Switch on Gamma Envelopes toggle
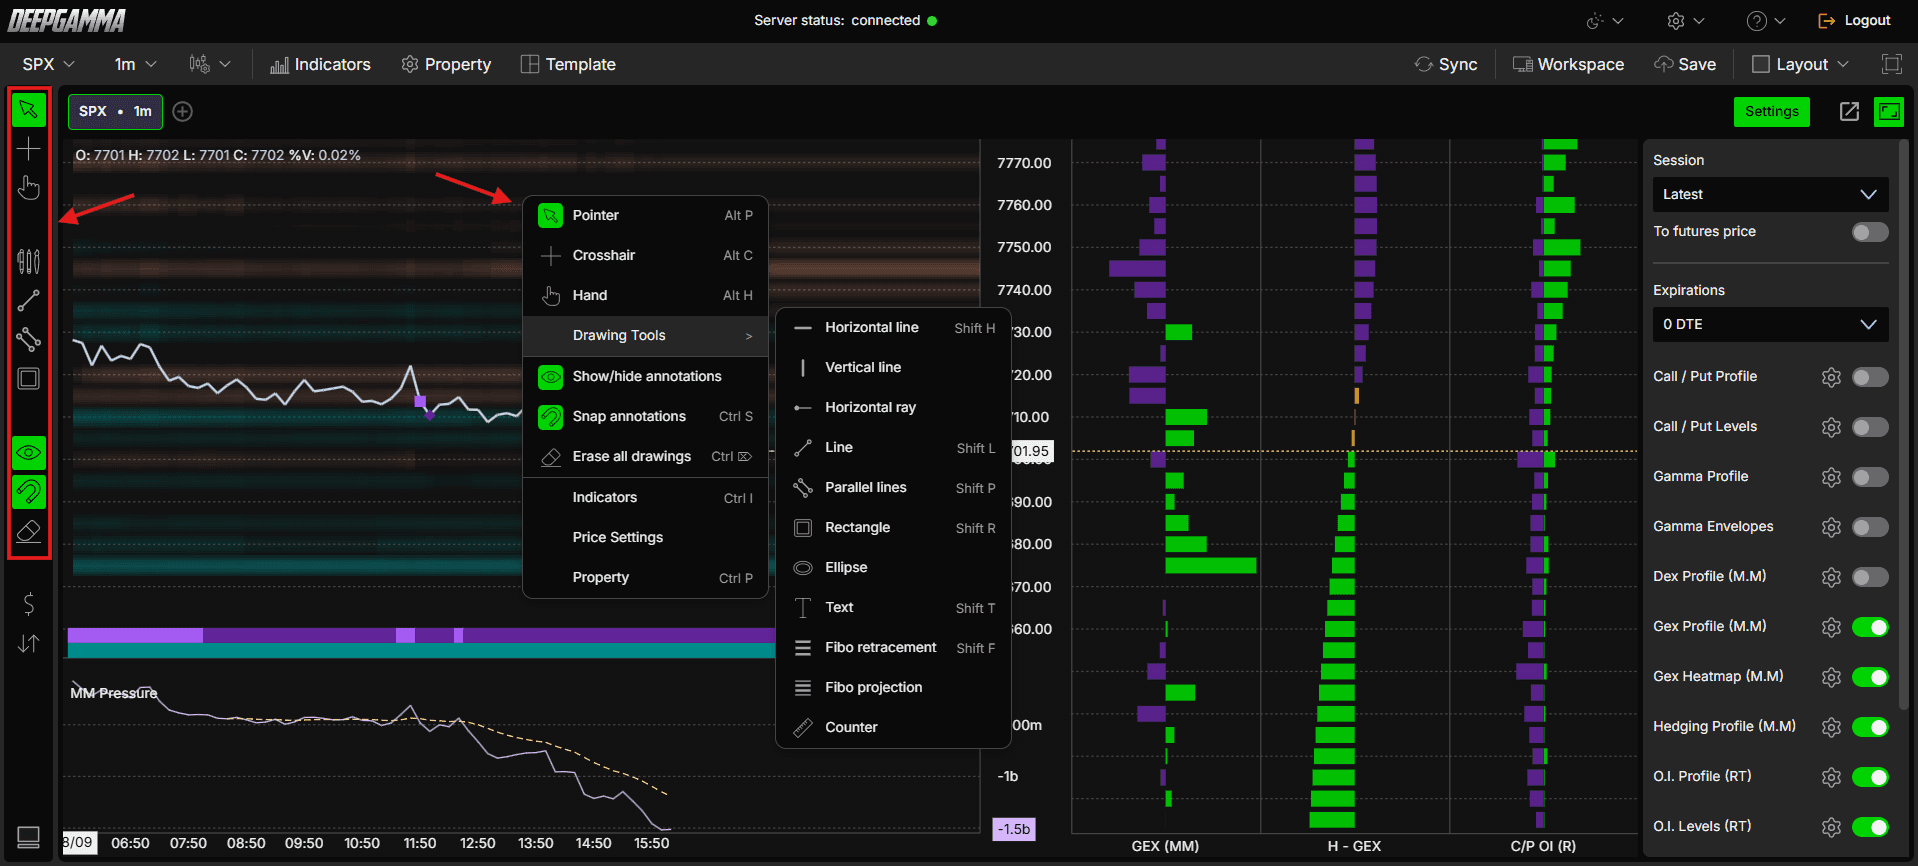The image size is (1918, 866). pyautogui.click(x=1870, y=527)
